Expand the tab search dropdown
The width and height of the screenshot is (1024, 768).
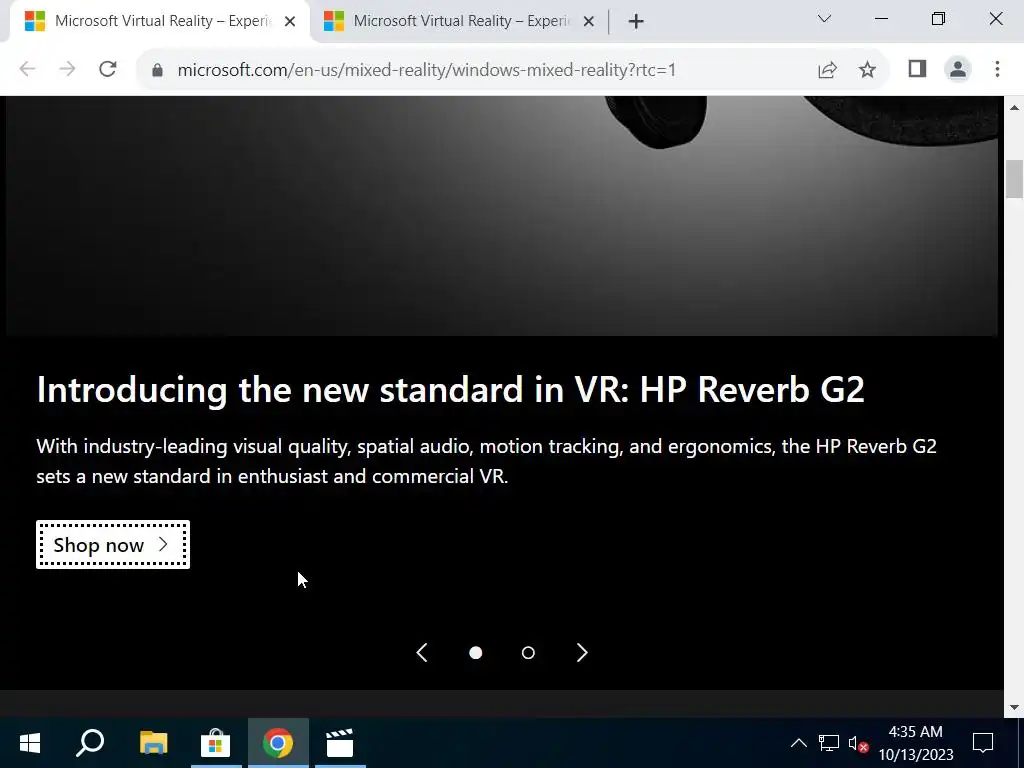click(x=824, y=19)
